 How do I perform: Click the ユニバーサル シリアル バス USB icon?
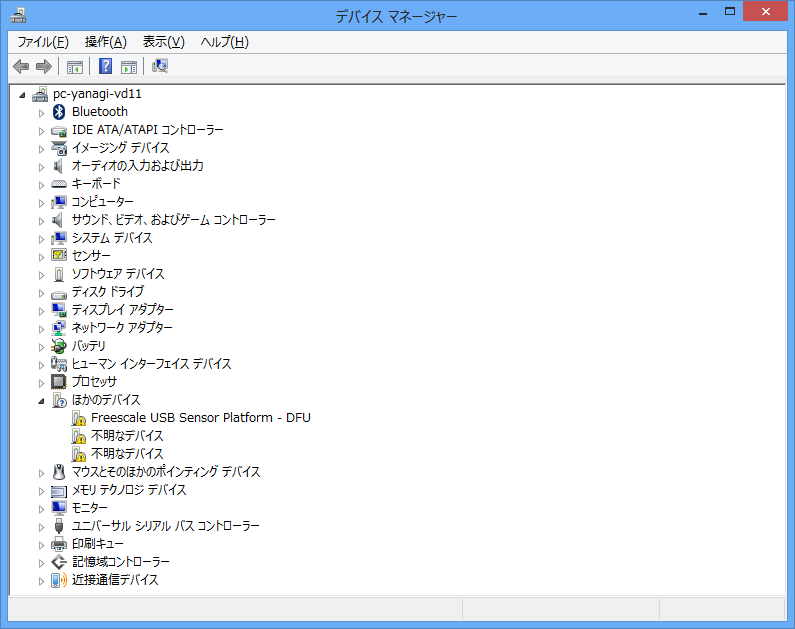(59, 526)
